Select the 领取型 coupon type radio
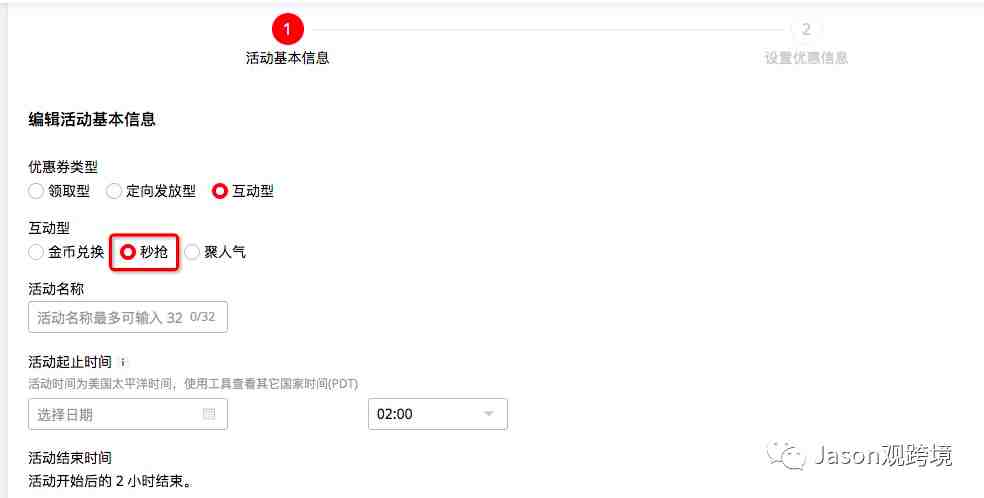984x498 pixels. click(36, 191)
